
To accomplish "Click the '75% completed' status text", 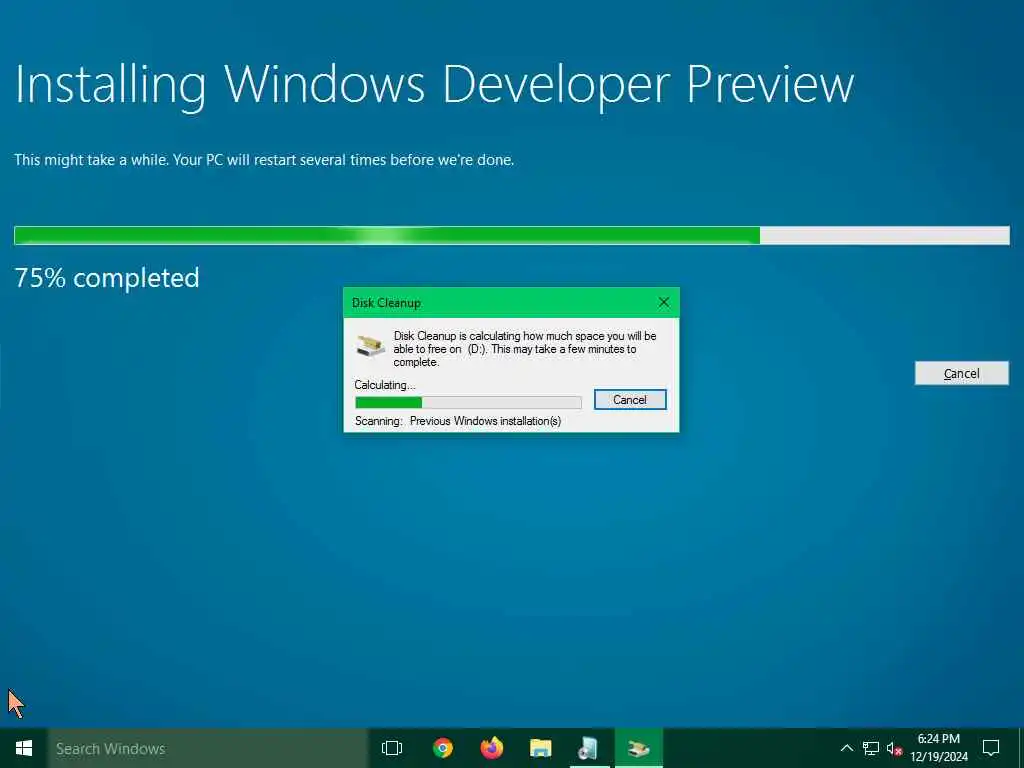I will click(x=106, y=278).
